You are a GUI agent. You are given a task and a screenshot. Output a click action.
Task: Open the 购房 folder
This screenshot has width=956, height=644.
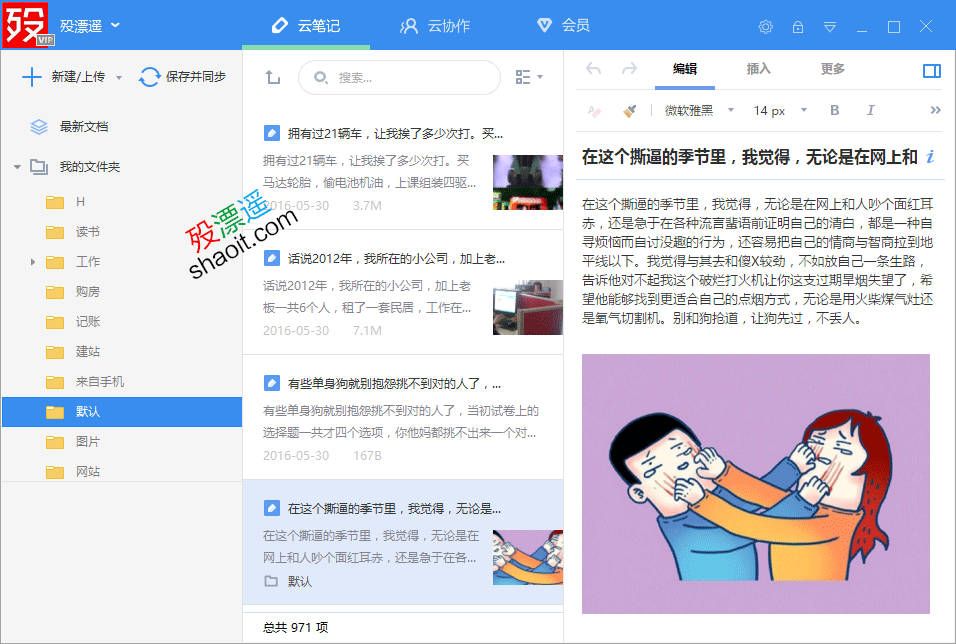coord(87,292)
